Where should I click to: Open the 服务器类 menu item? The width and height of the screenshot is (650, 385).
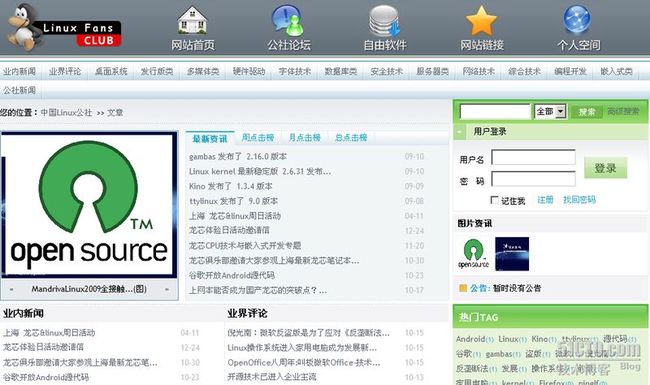pyautogui.click(x=432, y=71)
